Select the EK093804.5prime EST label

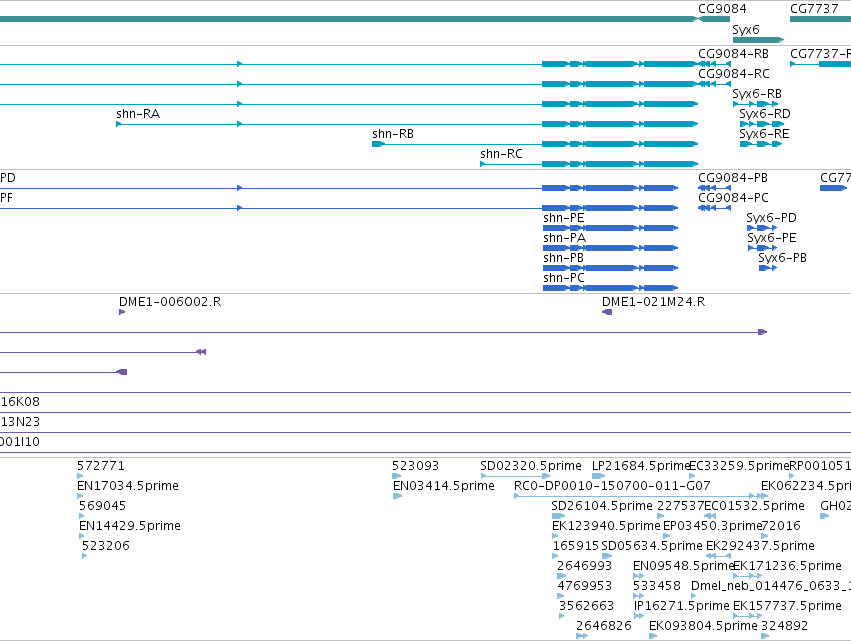[x=703, y=627]
